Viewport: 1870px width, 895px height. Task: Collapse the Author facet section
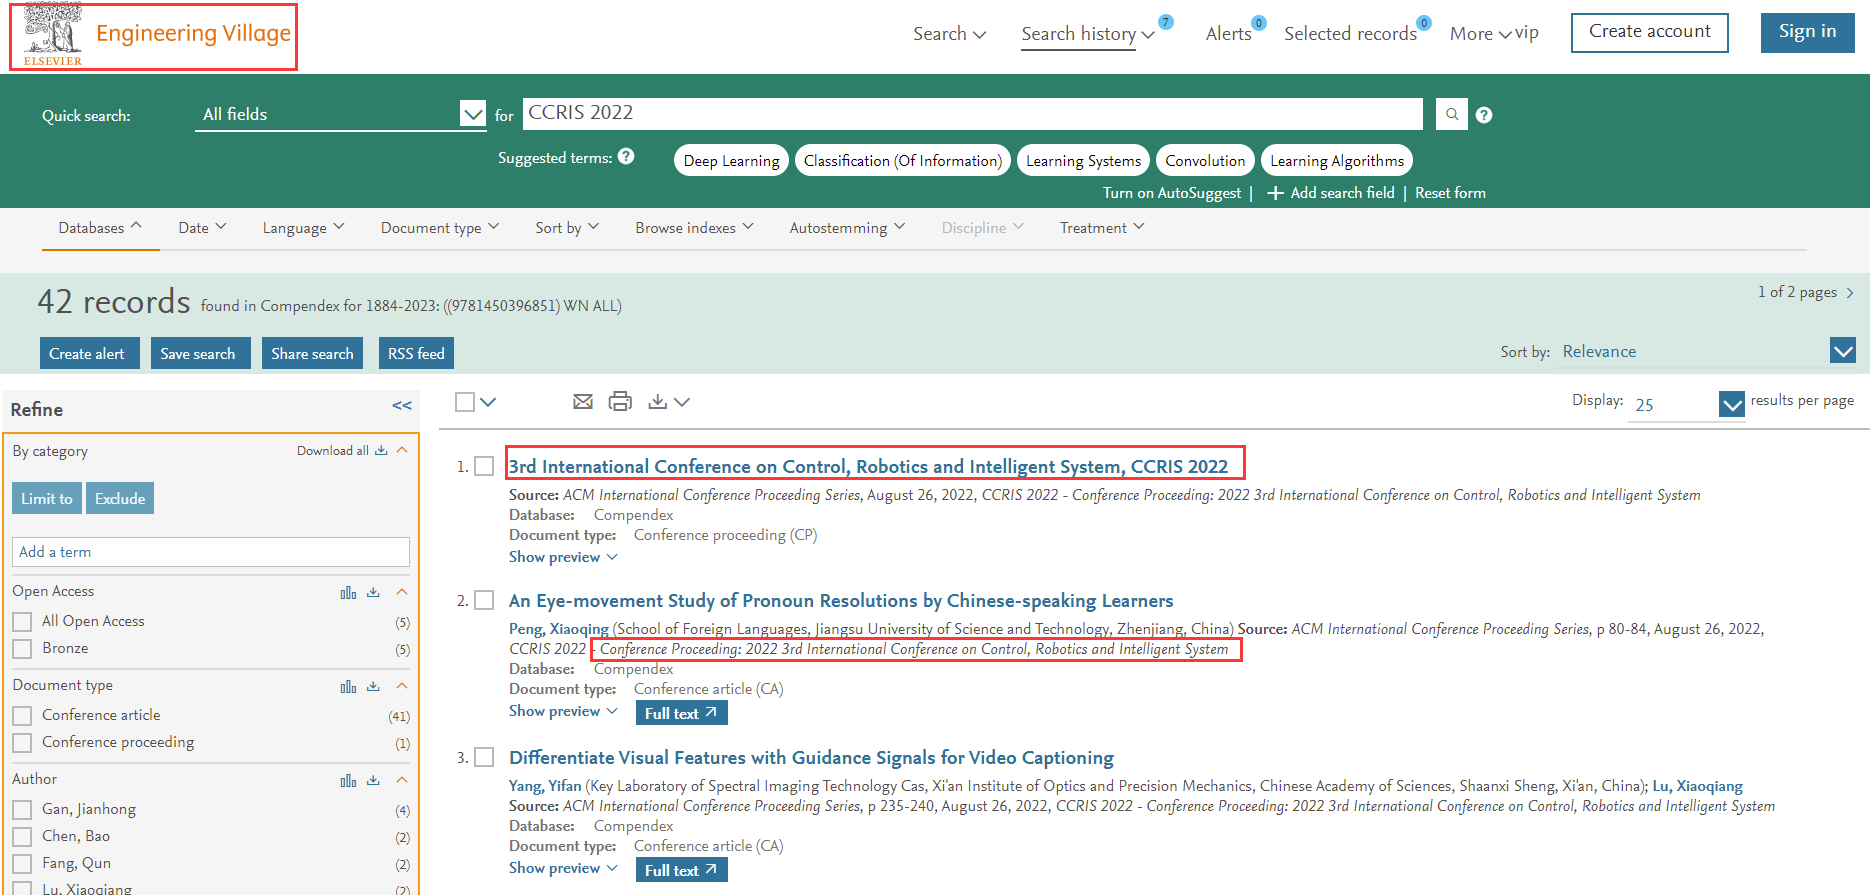point(402,780)
